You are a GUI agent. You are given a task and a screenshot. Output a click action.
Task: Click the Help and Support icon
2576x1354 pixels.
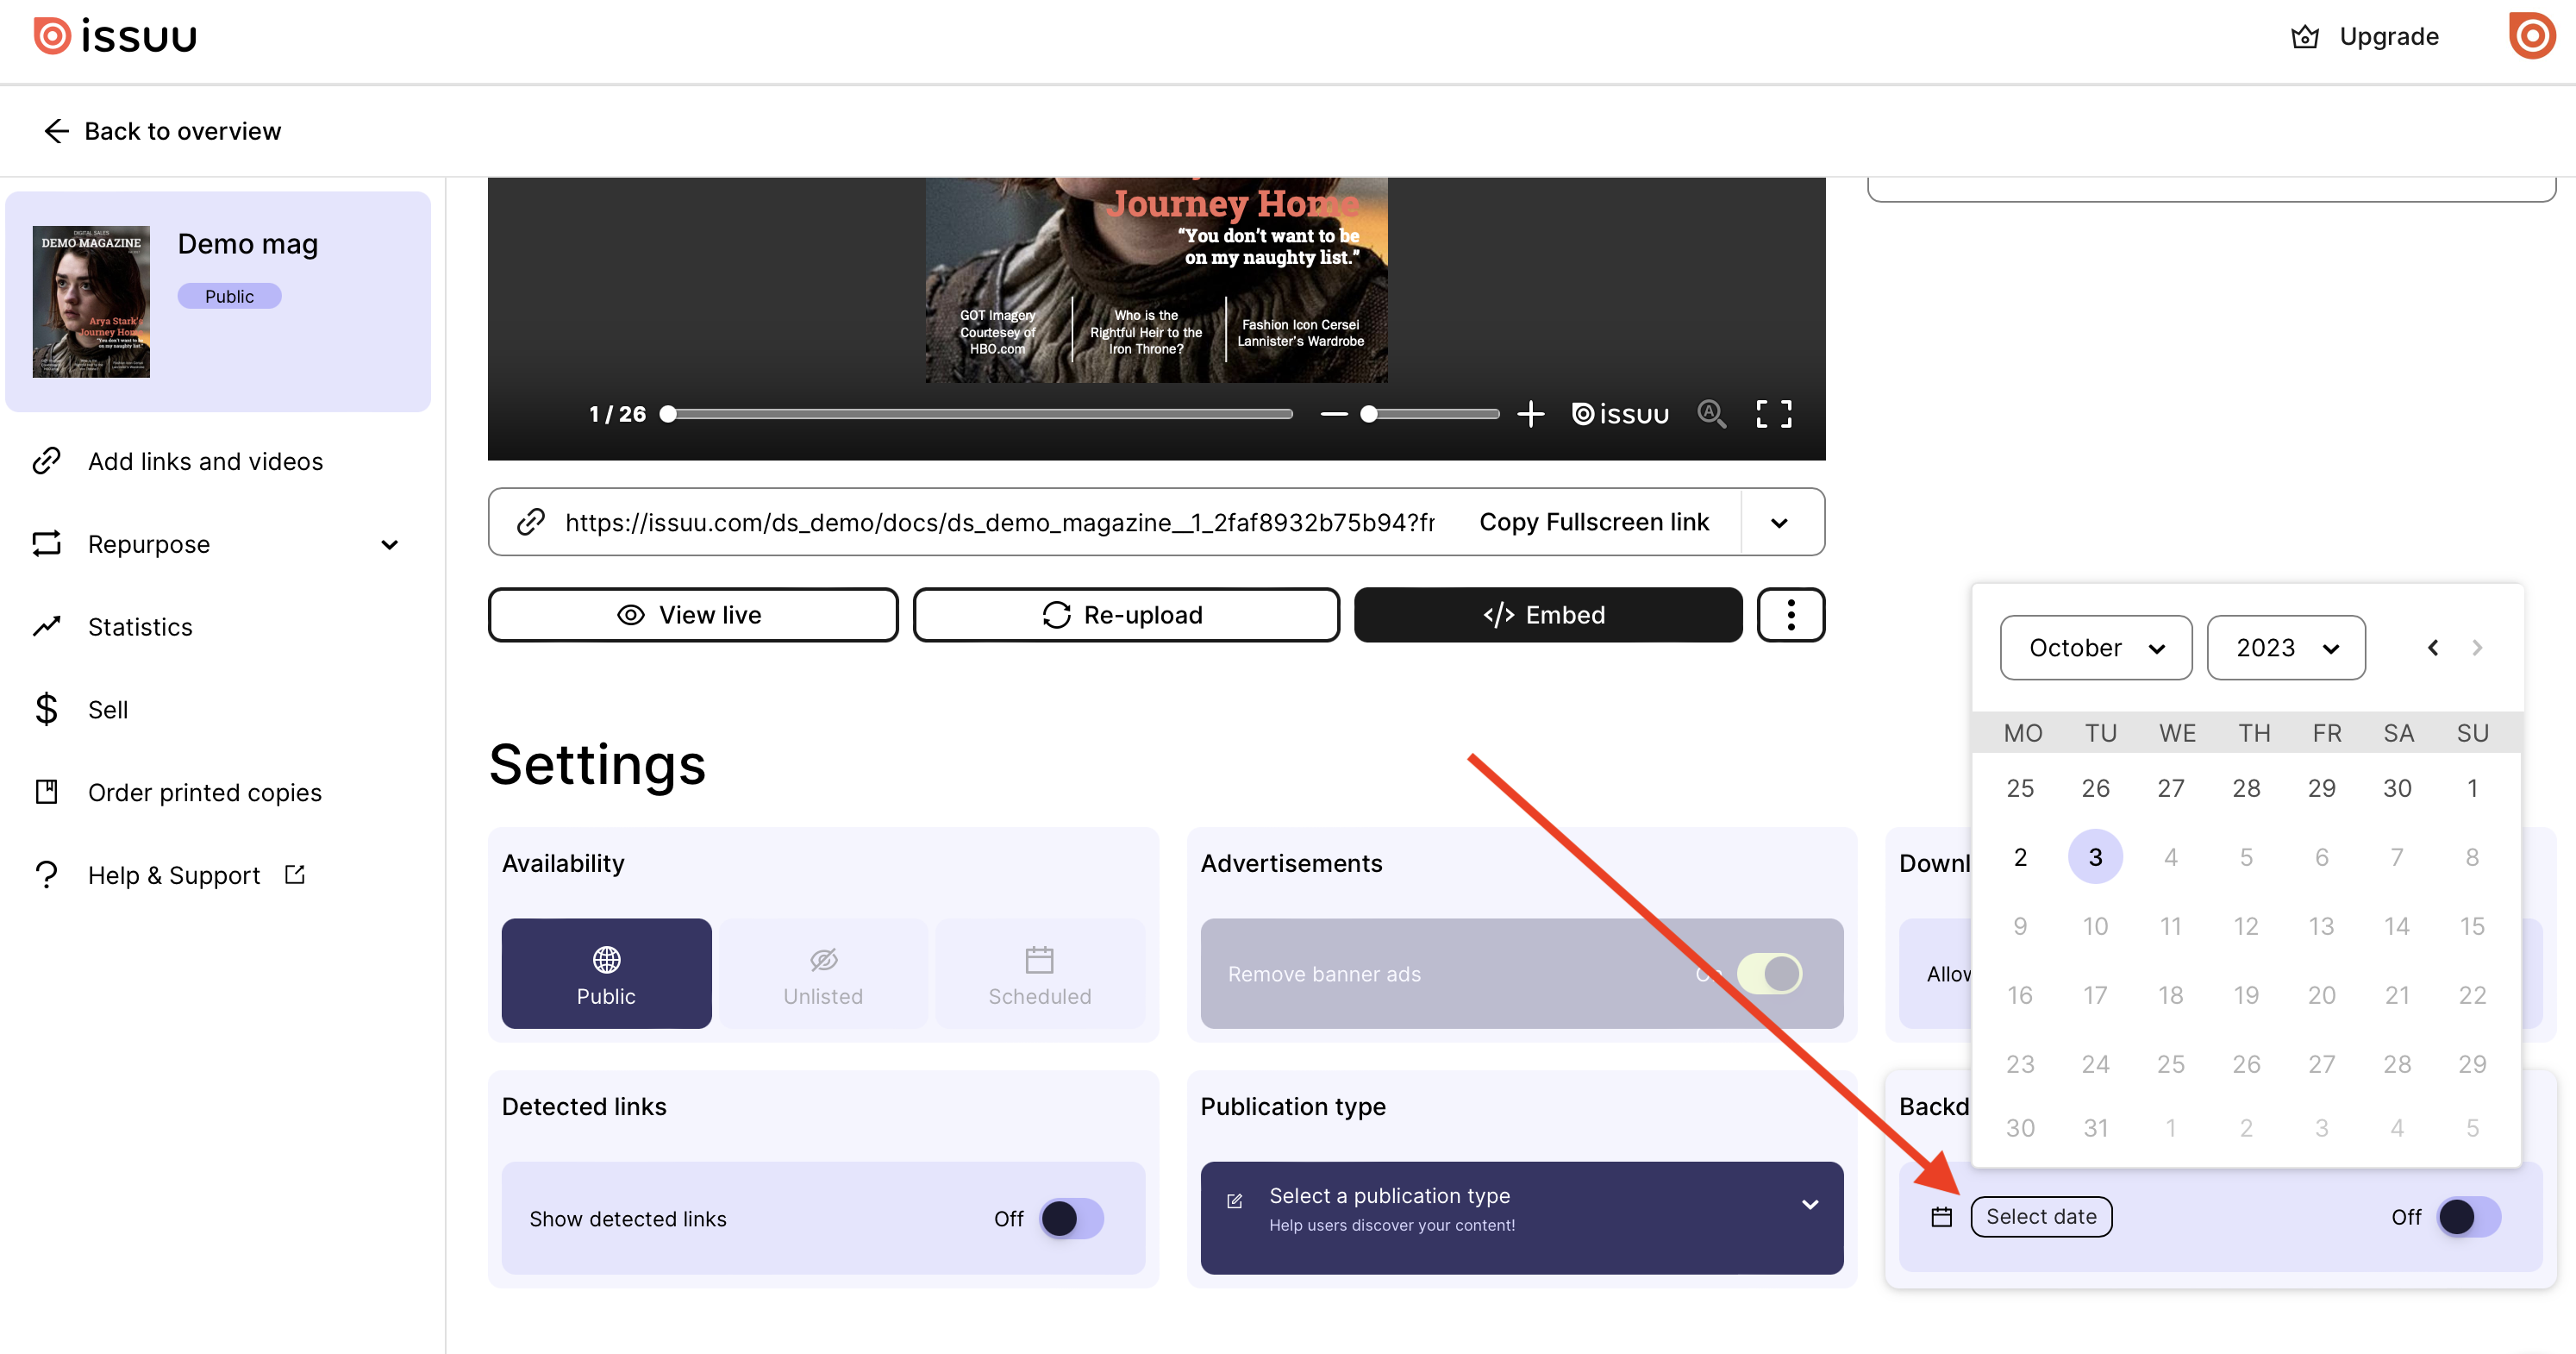47,874
